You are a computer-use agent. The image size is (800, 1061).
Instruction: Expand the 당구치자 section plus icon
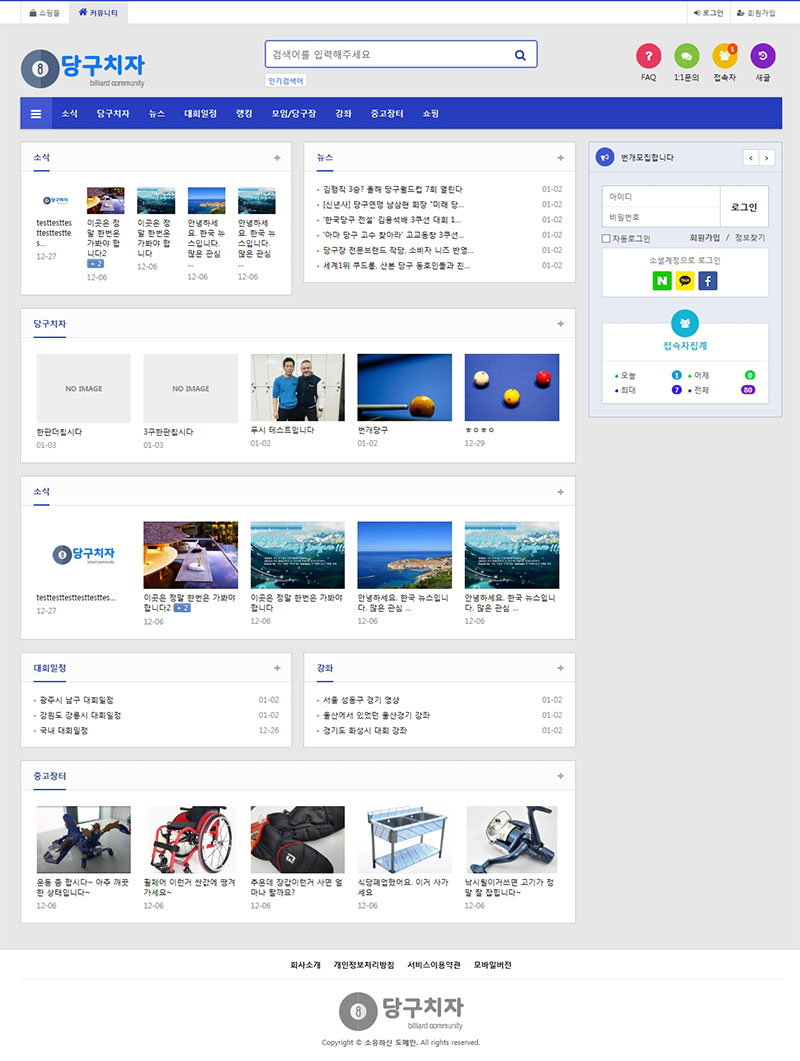(560, 324)
